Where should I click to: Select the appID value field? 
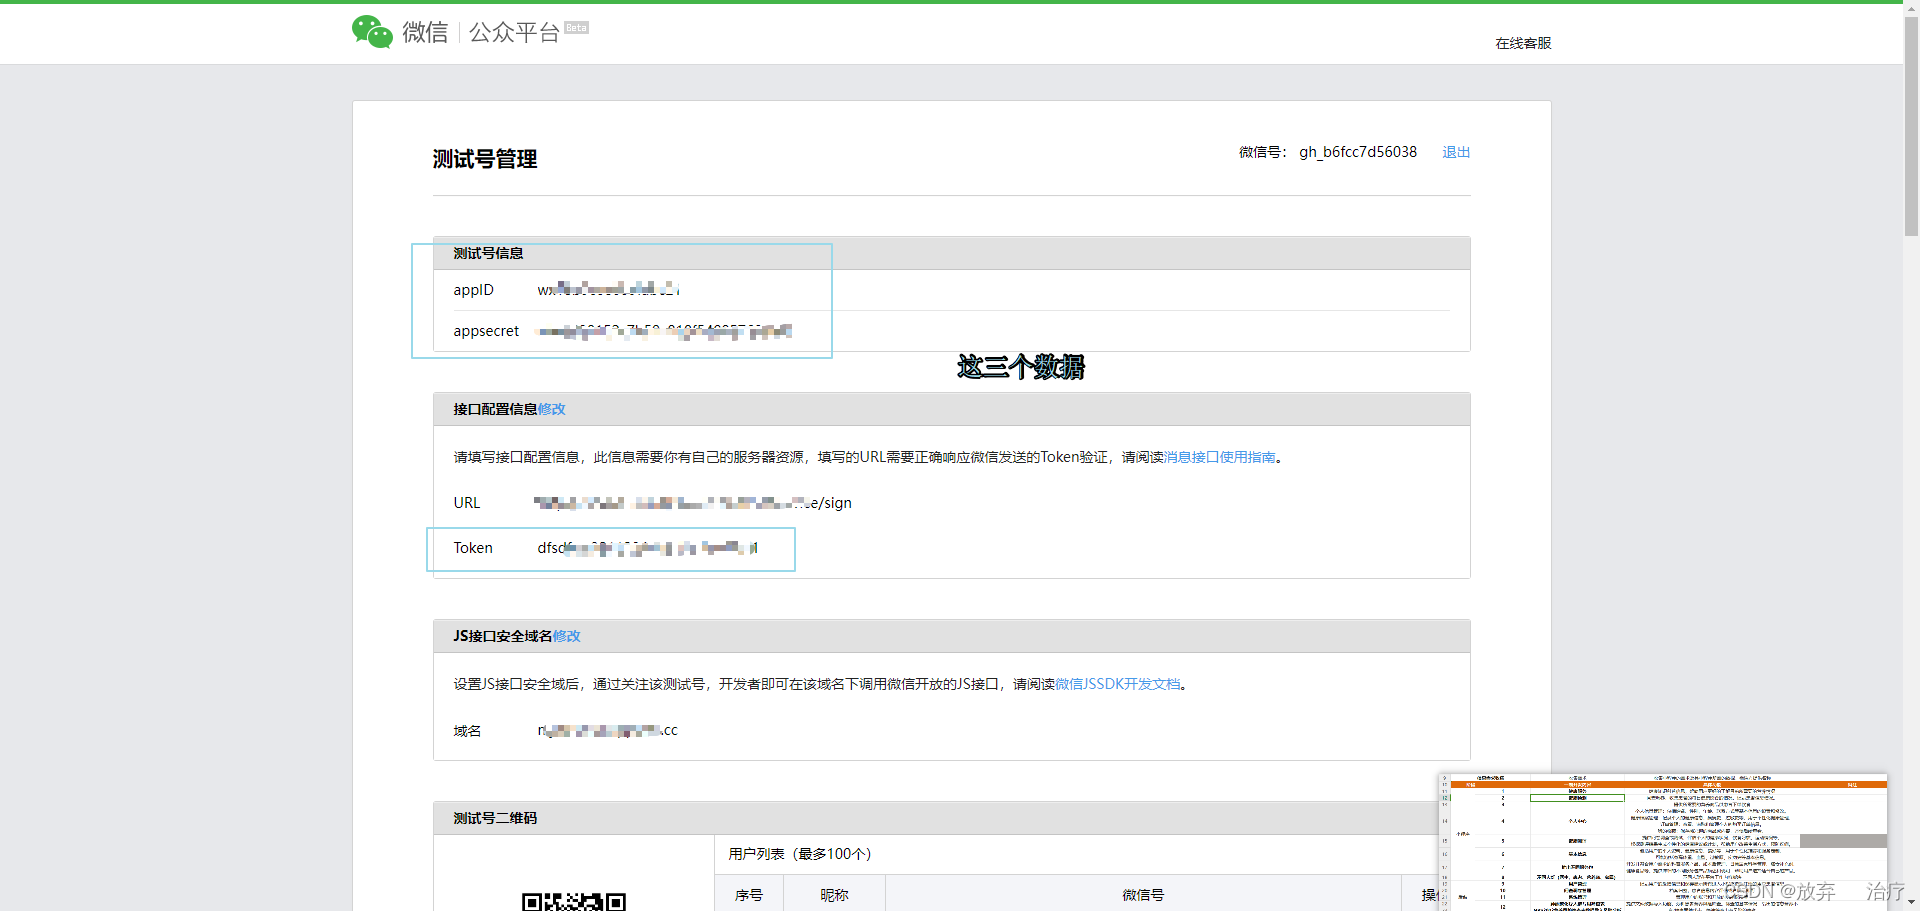pyautogui.click(x=608, y=289)
